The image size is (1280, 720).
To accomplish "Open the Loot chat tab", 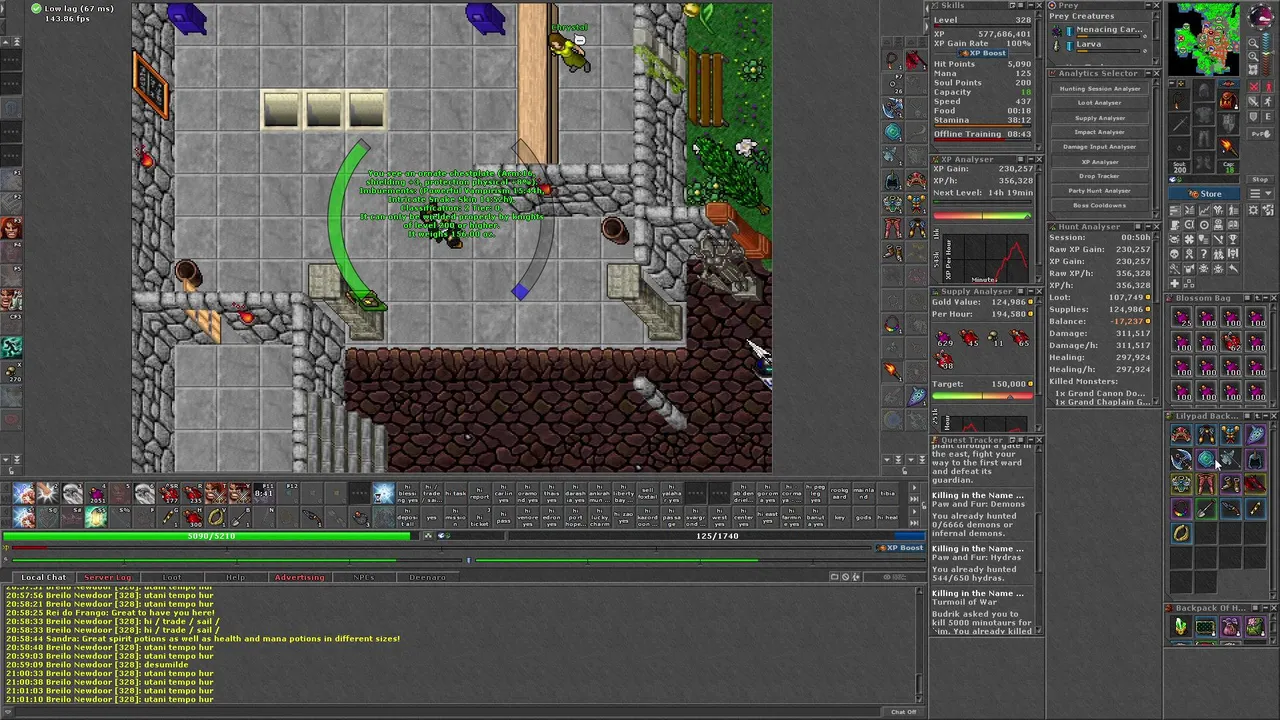I will pyautogui.click(x=172, y=577).
